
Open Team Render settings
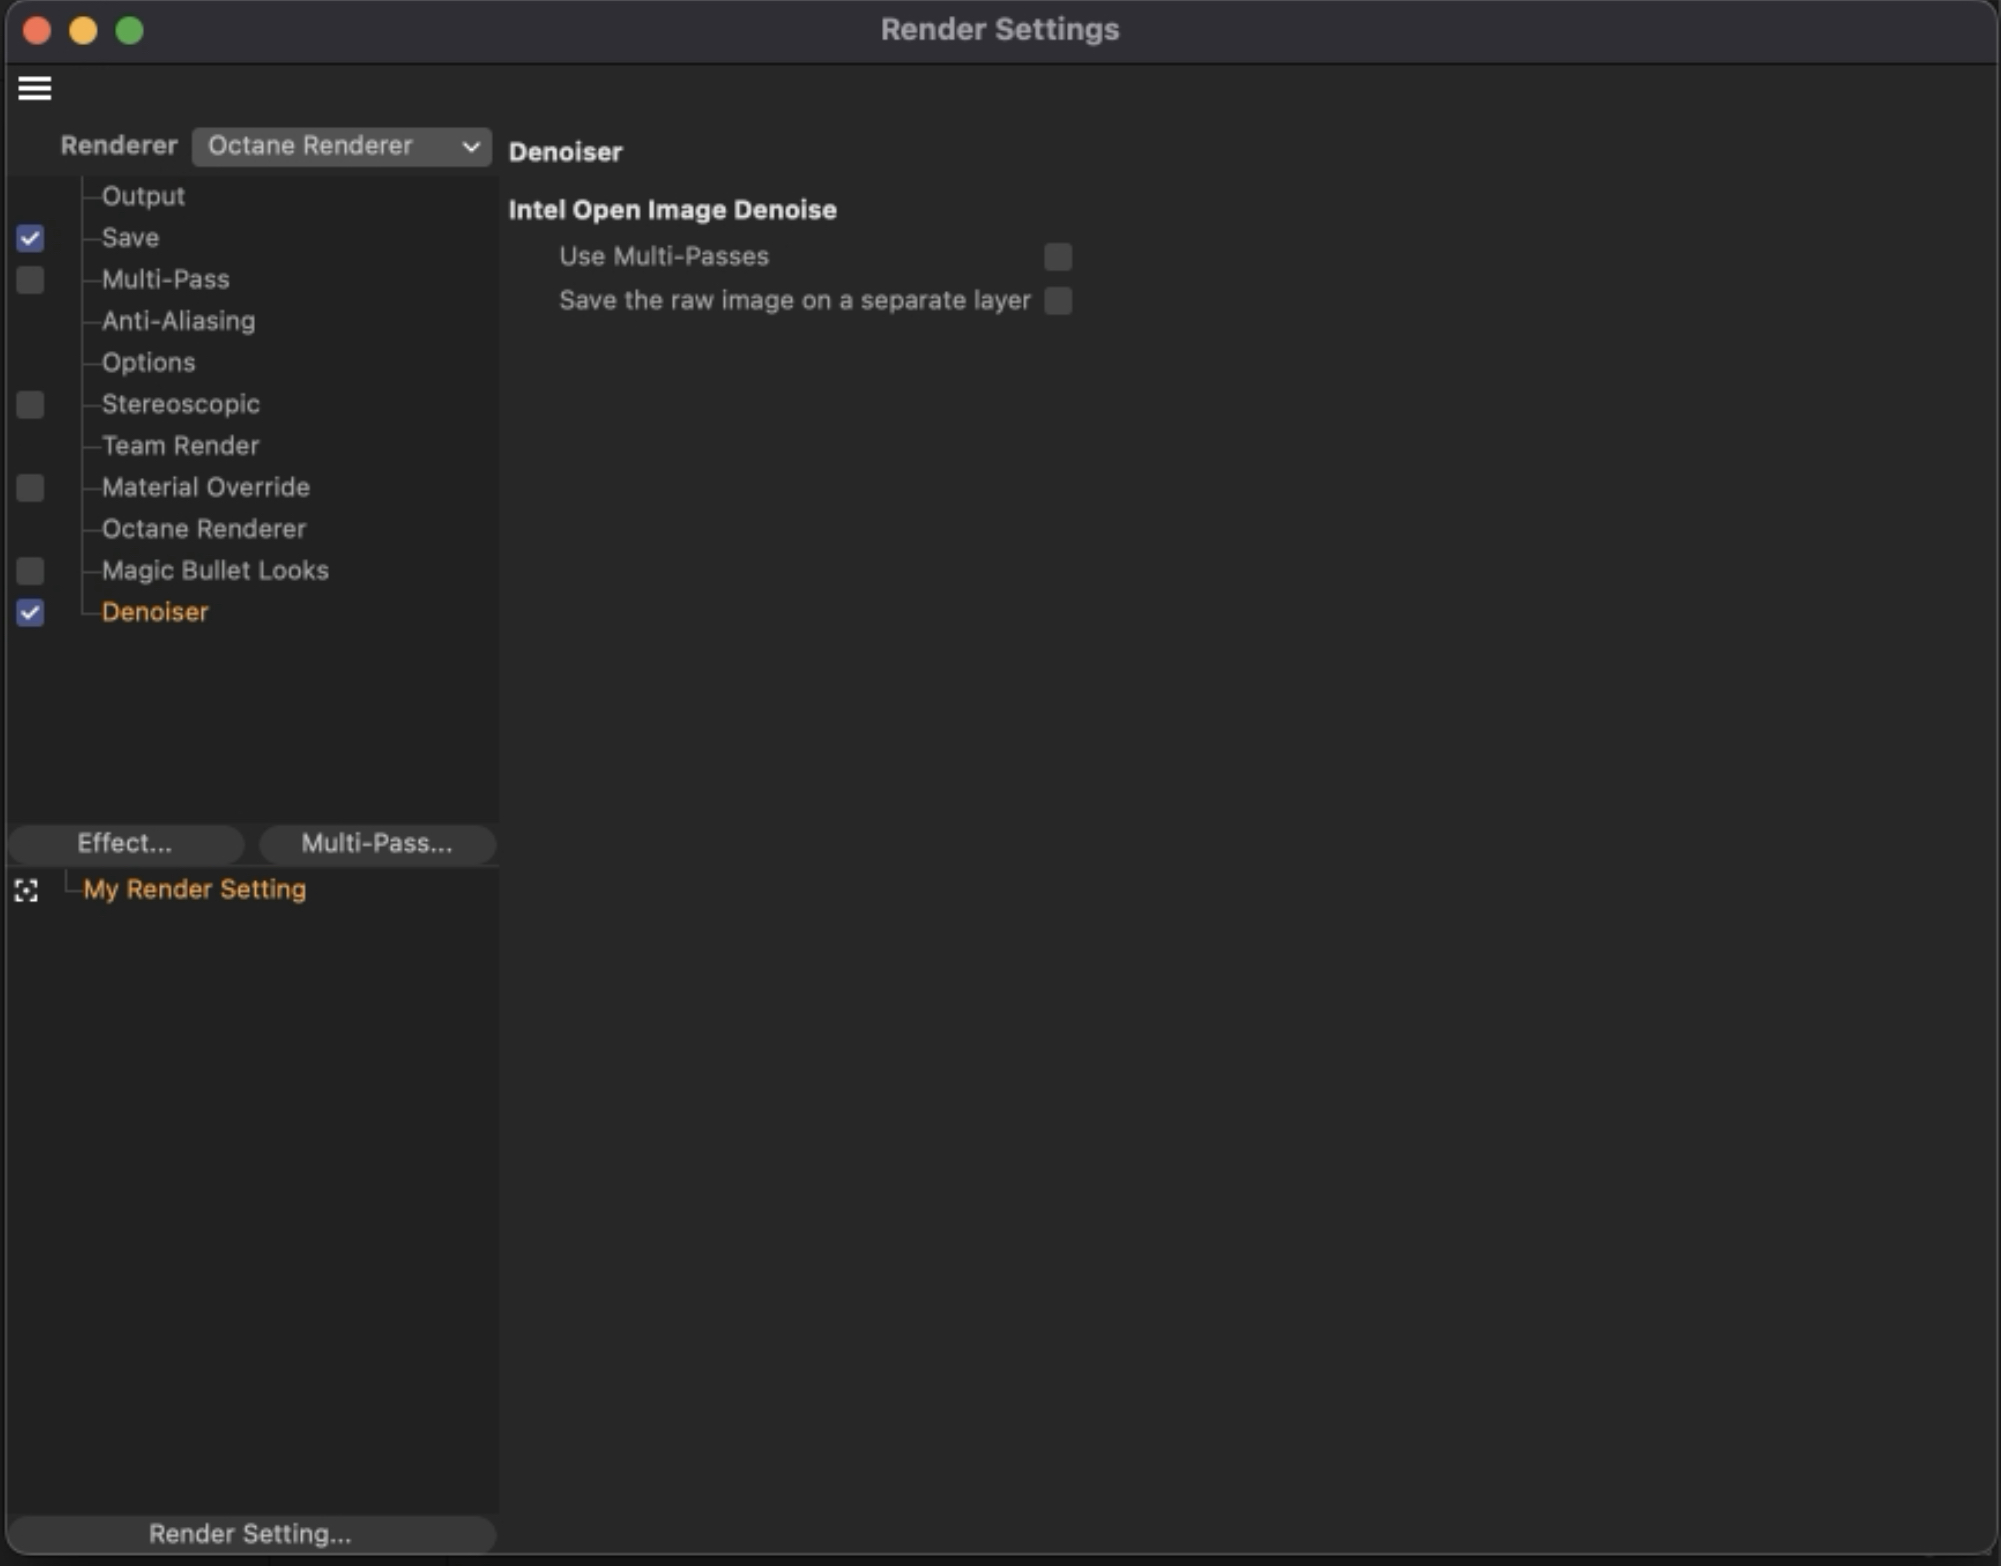pos(180,446)
